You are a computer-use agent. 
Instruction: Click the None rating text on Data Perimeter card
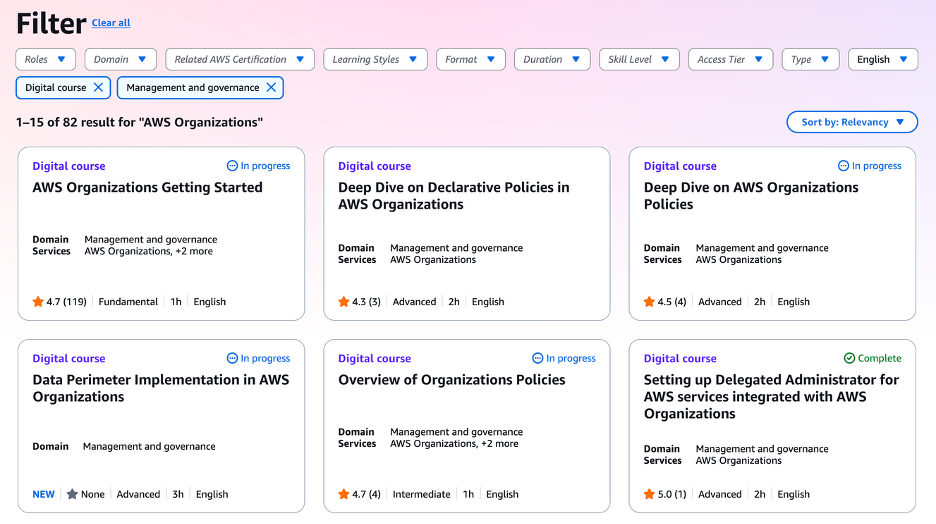coord(93,494)
